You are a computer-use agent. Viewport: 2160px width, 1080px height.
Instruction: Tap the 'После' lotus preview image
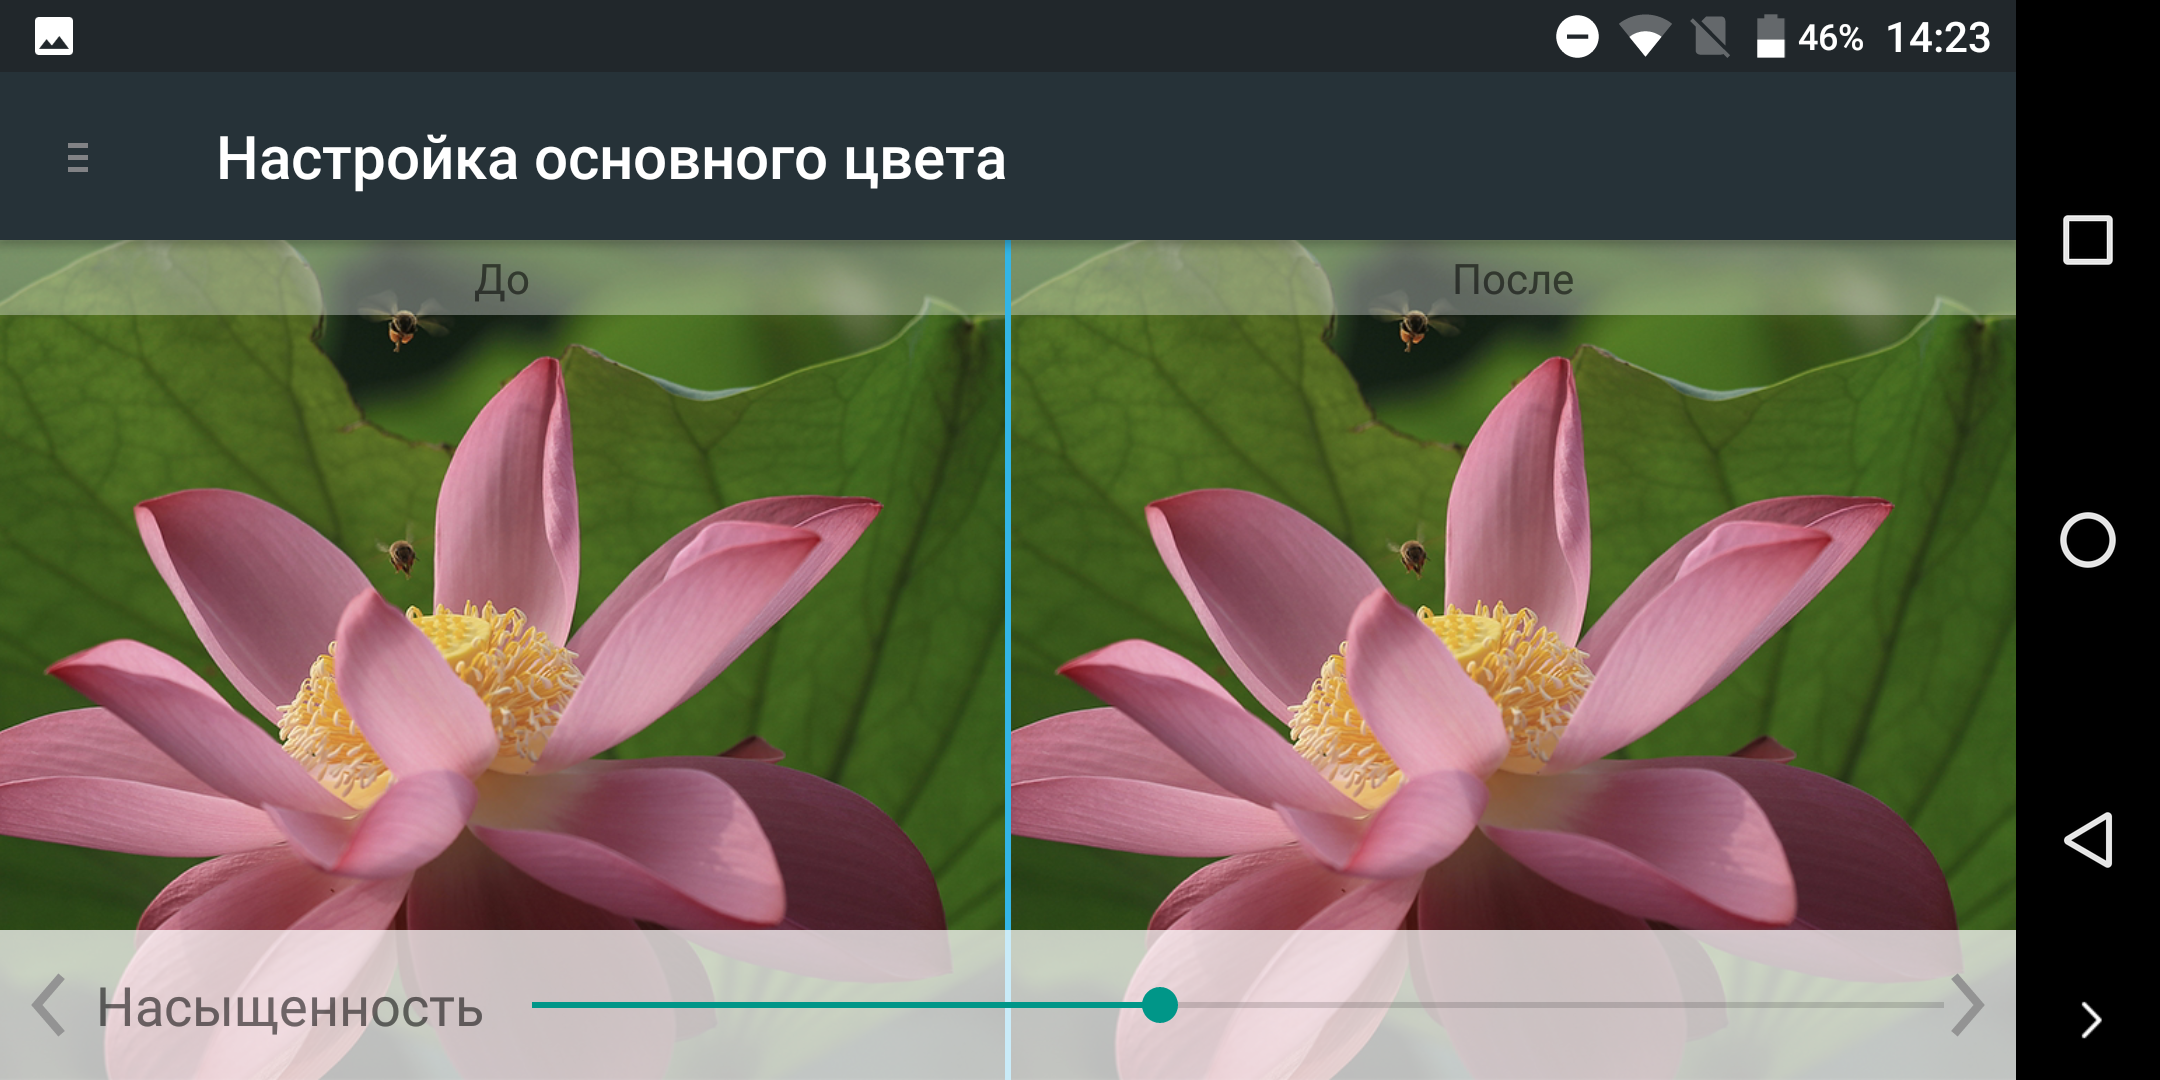[1514, 620]
